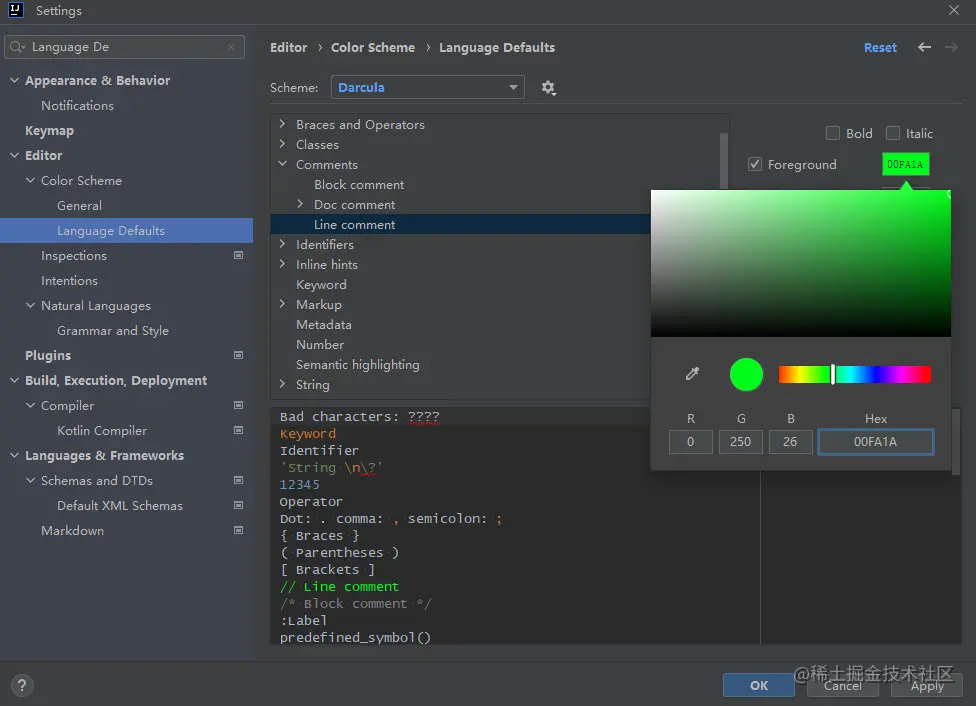
Task: Click the eyedropper color pipette icon
Action: point(692,374)
